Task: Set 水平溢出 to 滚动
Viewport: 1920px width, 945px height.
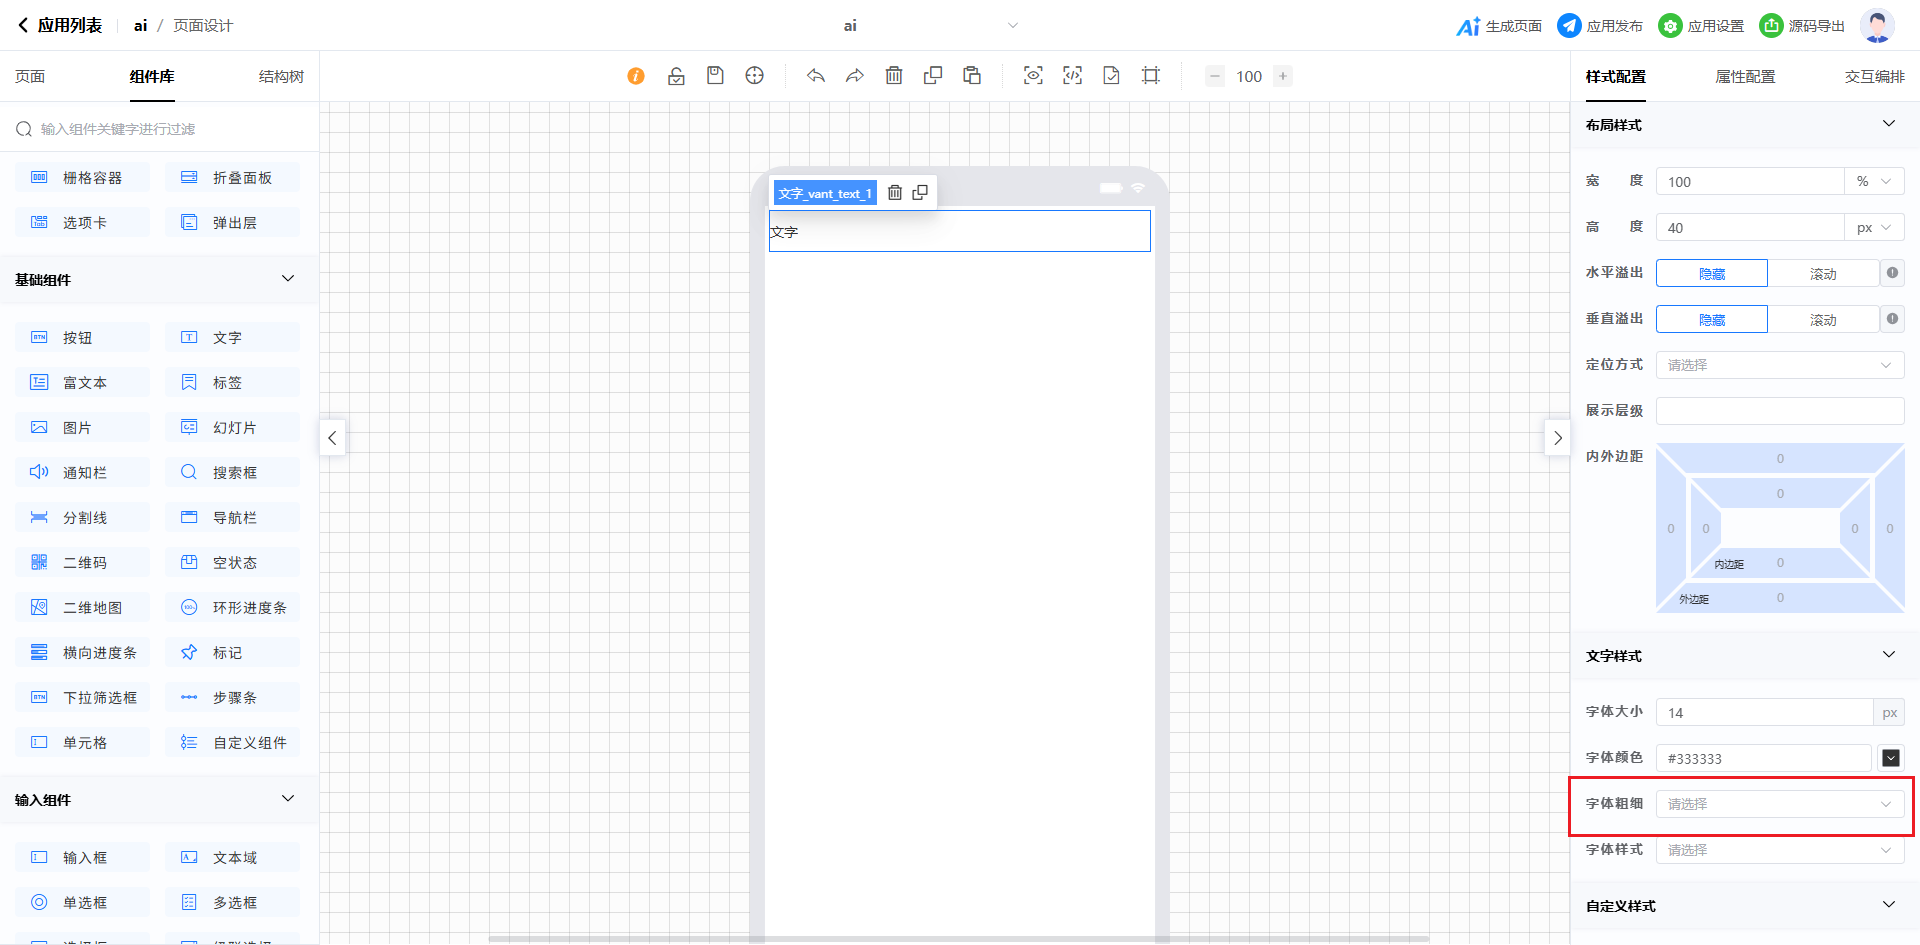Action: click(x=1822, y=274)
